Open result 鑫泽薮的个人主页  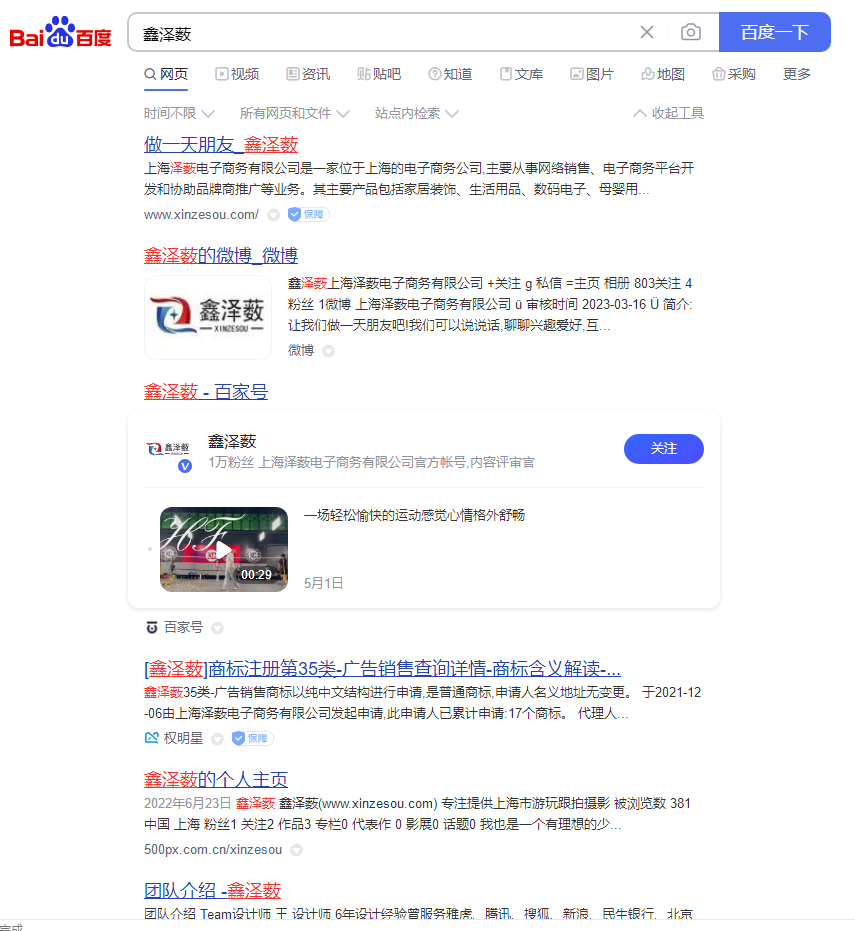216,779
